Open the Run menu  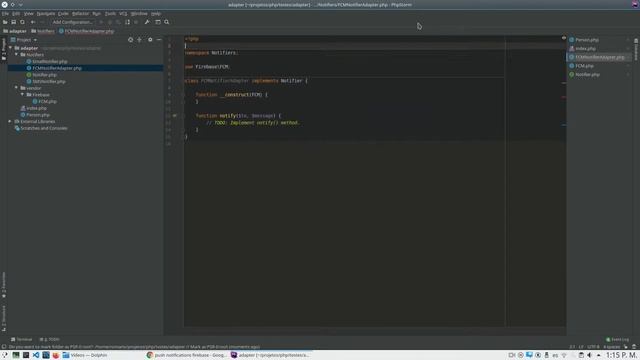point(96,13)
